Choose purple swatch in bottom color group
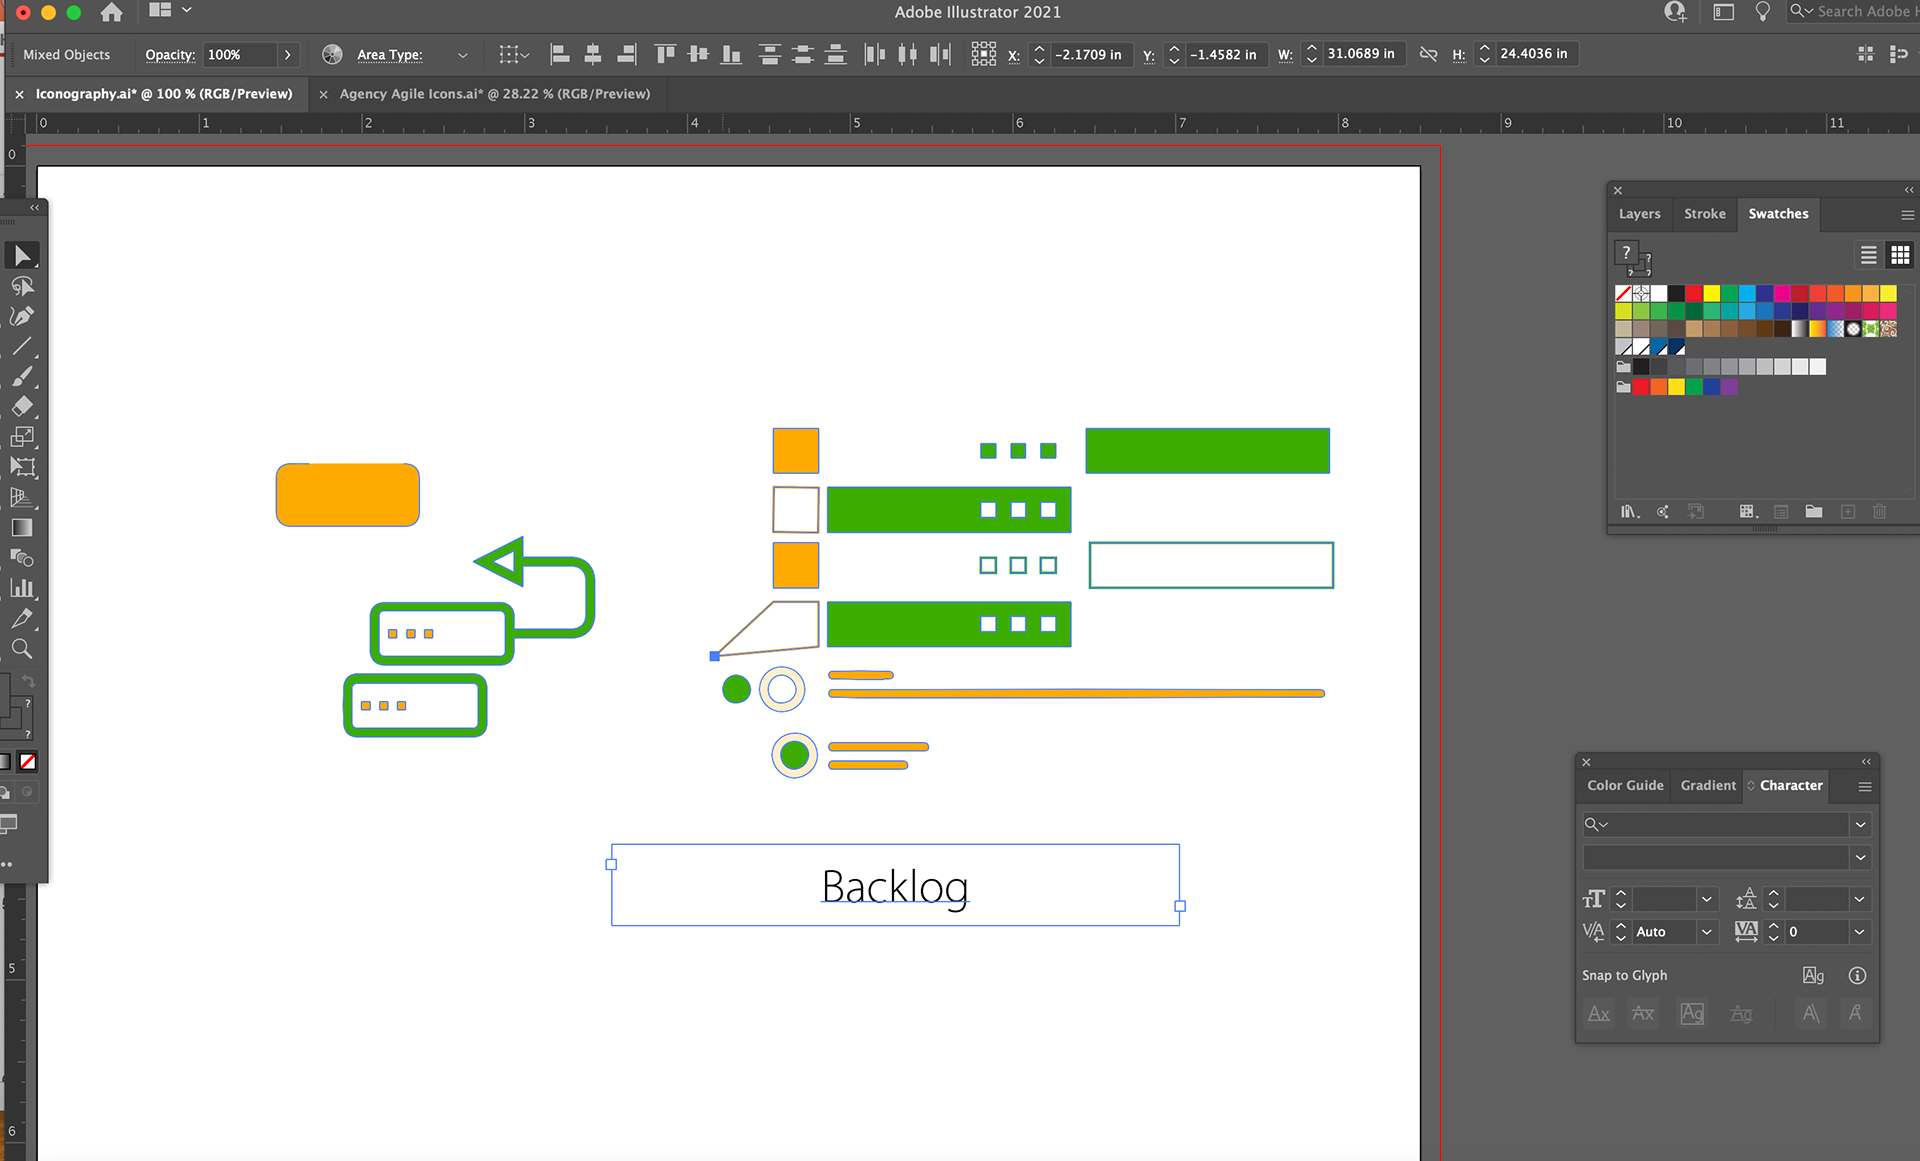Screen dimensions: 1920x1161 pyautogui.click(x=1729, y=387)
